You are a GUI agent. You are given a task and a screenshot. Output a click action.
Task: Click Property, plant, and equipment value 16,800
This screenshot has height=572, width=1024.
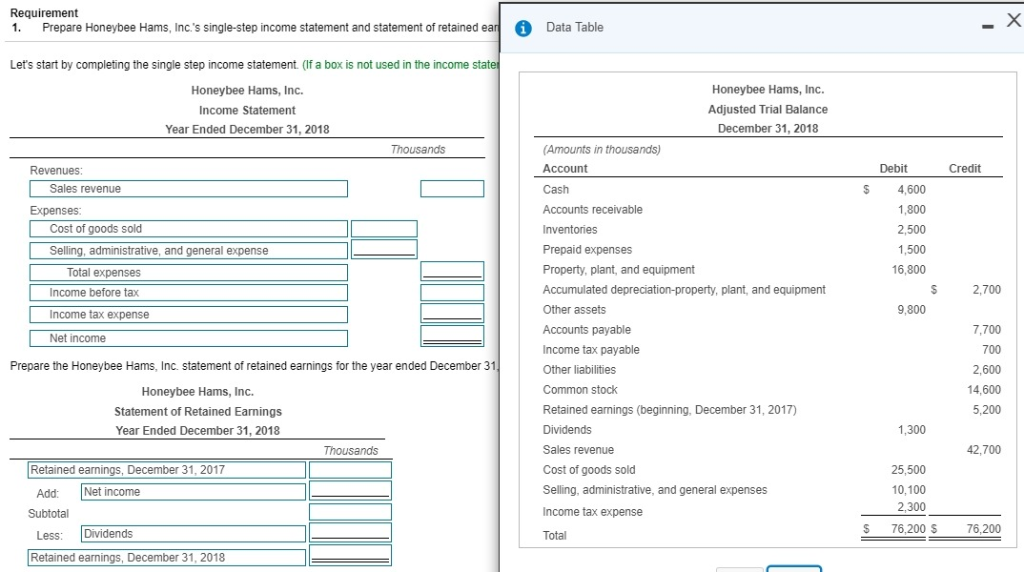click(908, 270)
